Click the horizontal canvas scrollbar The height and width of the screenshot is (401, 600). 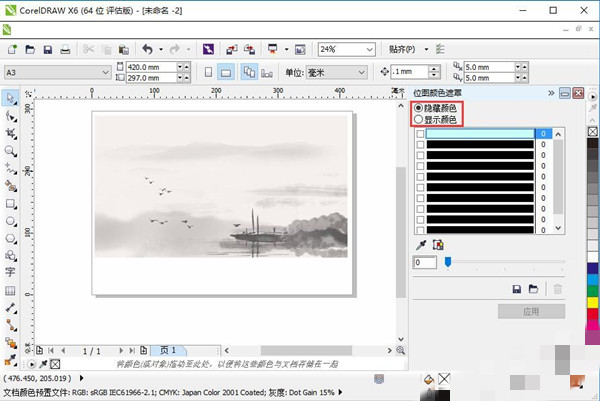(x=308, y=350)
